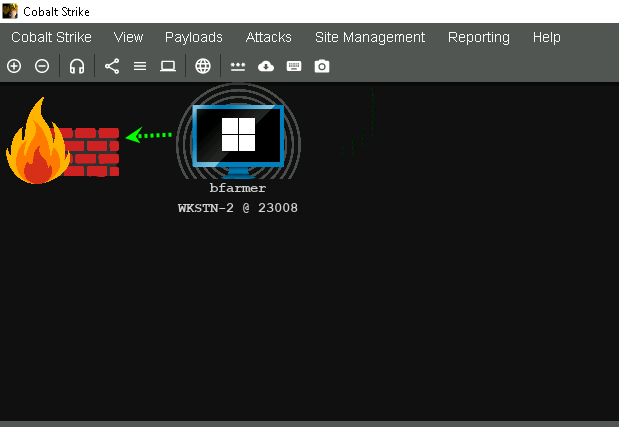Image resolution: width=619 pixels, height=427 pixels.
Task: Open Credentials view asterisks icon
Action: click(x=238, y=66)
